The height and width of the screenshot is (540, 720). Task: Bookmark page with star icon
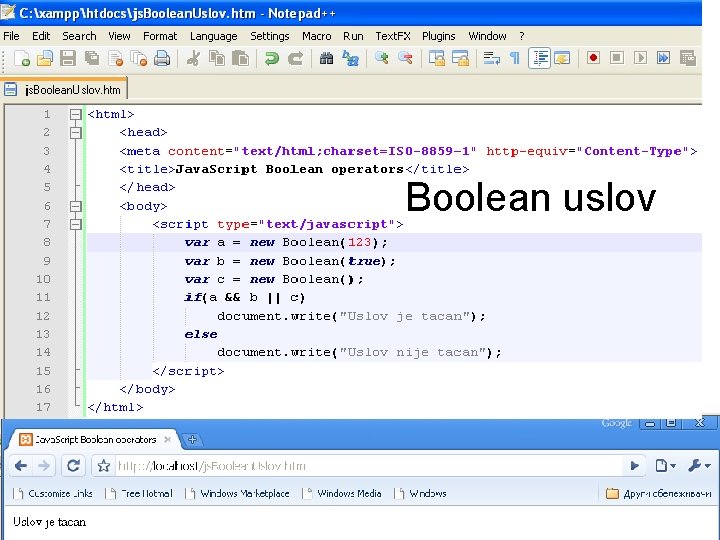[x=104, y=466]
